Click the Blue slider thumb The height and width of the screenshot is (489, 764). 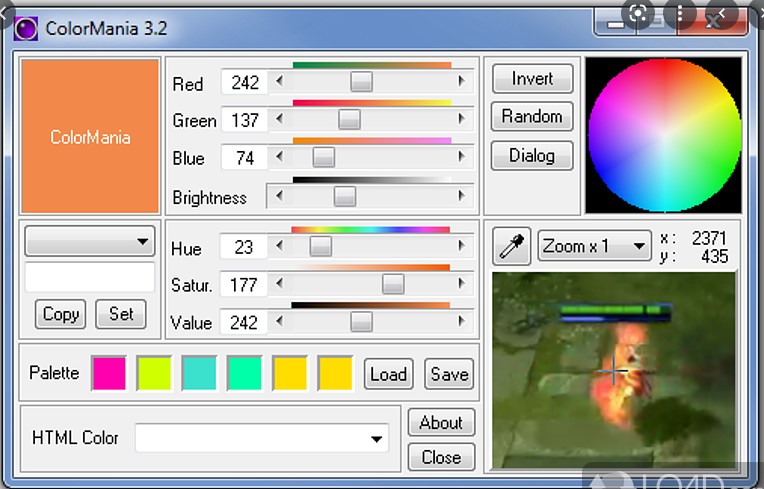(x=324, y=157)
